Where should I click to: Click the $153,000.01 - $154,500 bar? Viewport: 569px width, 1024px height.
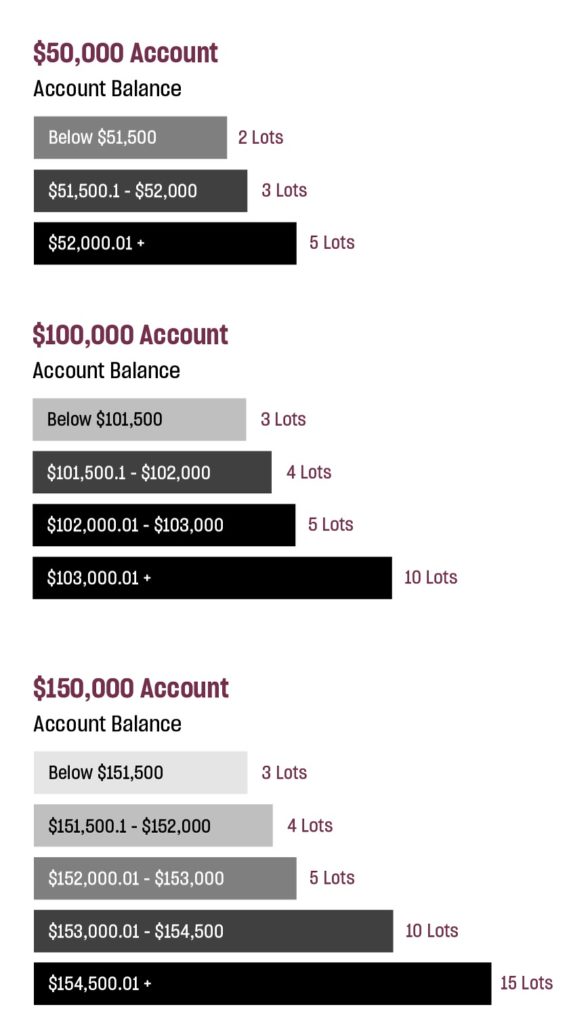point(214,931)
